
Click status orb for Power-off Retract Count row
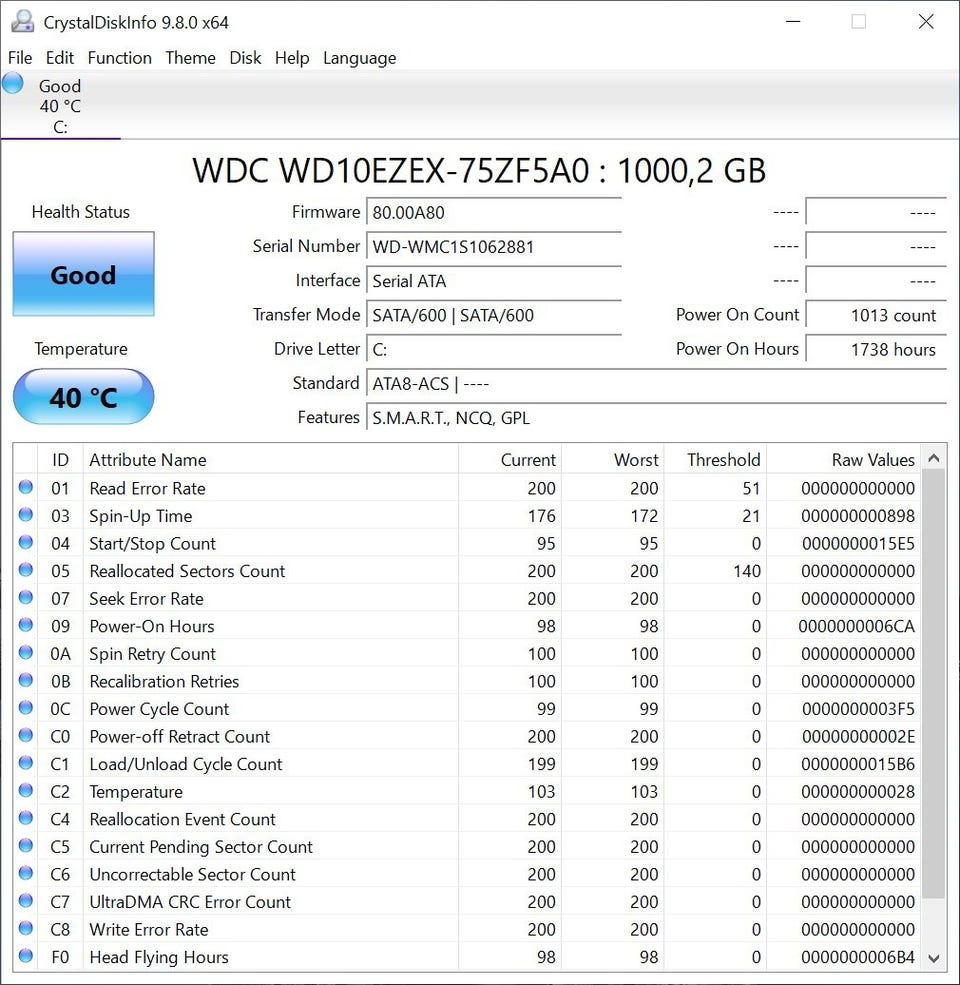click(x=26, y=735)
